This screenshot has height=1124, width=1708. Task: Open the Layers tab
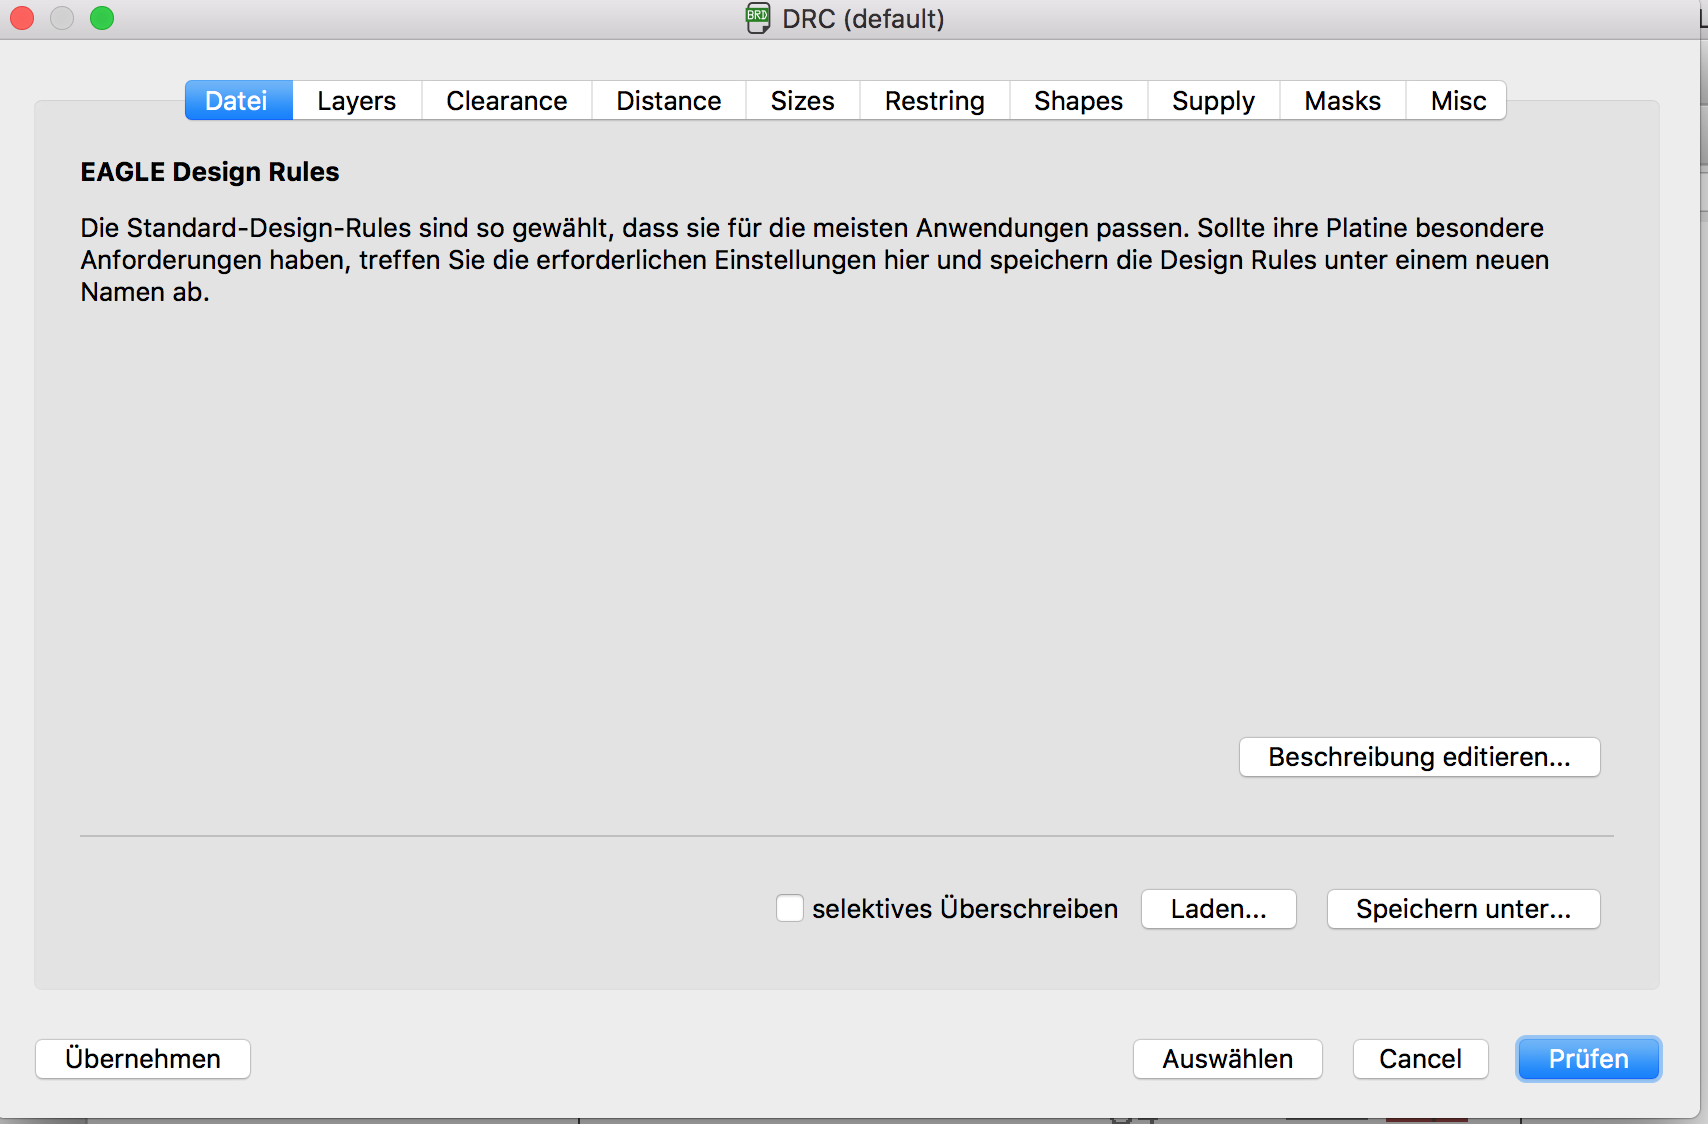(x=356, y=101)
